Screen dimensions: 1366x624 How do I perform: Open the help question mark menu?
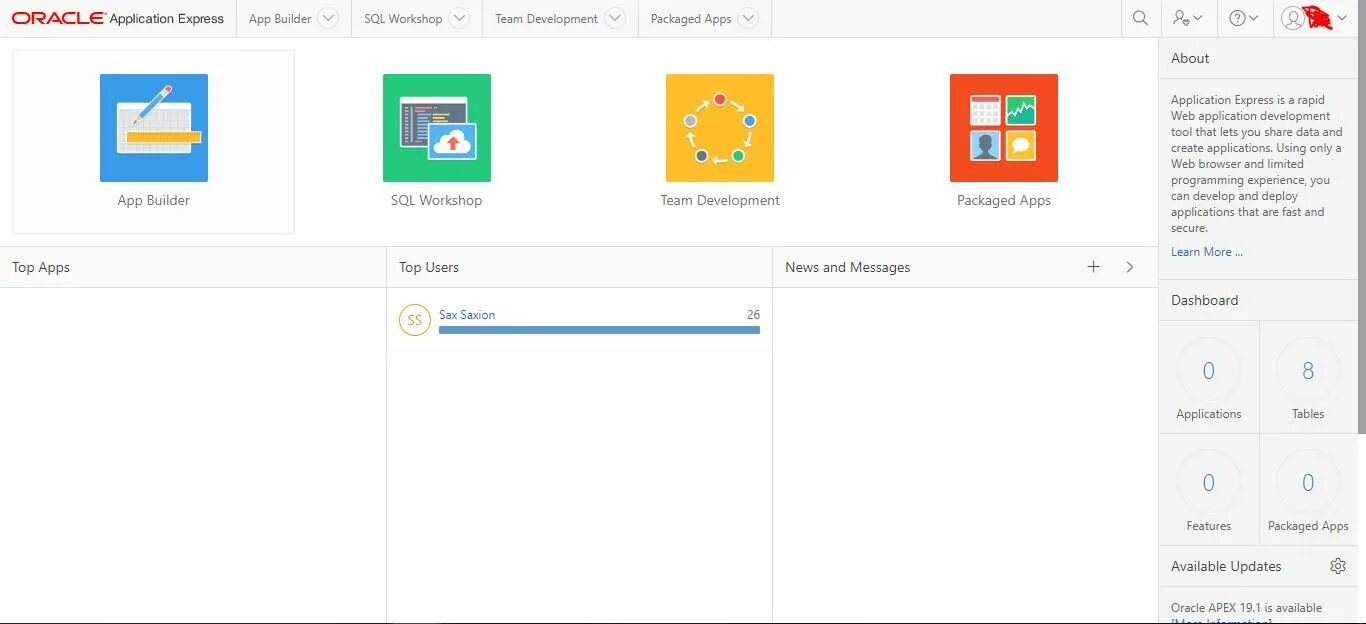click(1243, 18)
